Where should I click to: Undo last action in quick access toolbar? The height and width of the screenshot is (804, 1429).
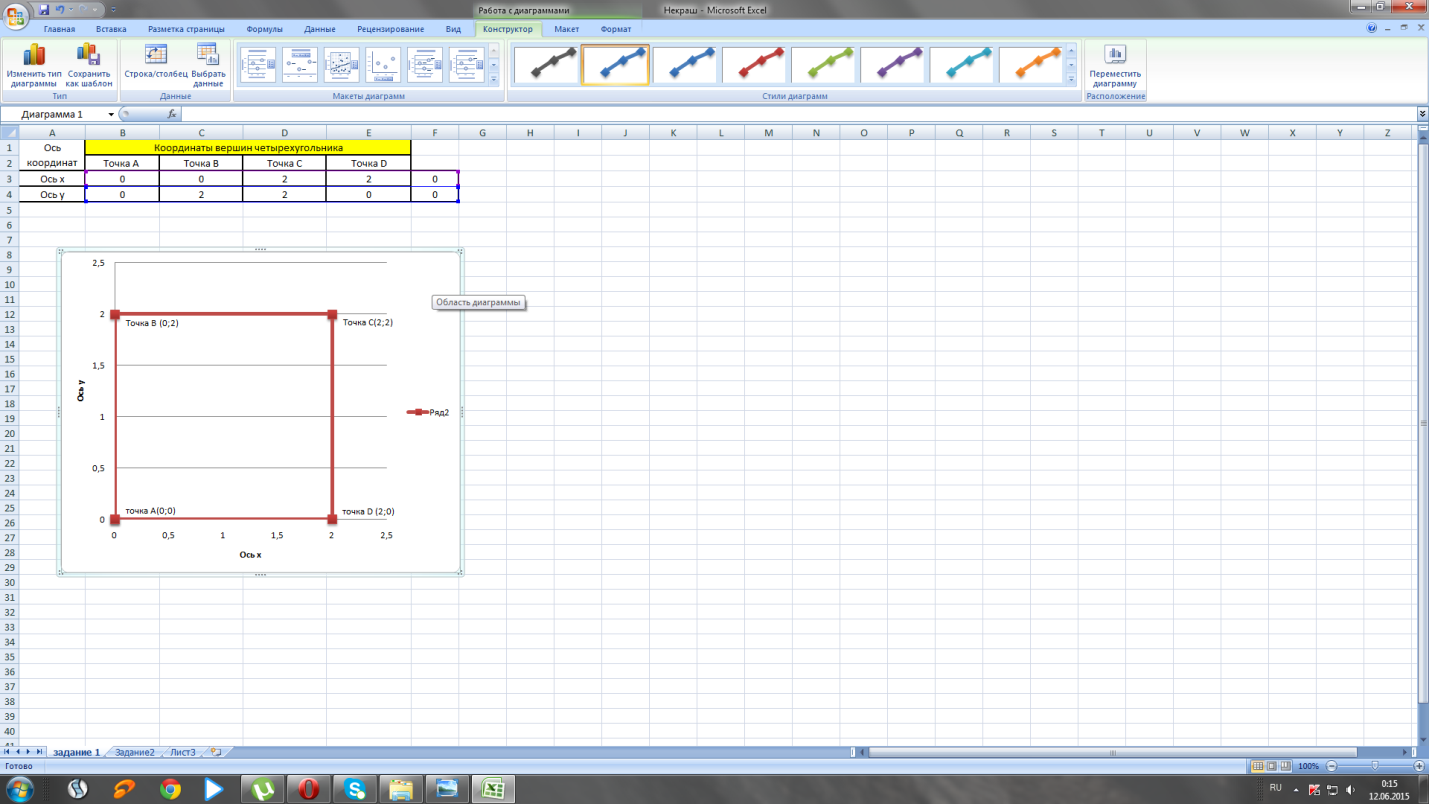pyautogui.click(x=60, y=9)
